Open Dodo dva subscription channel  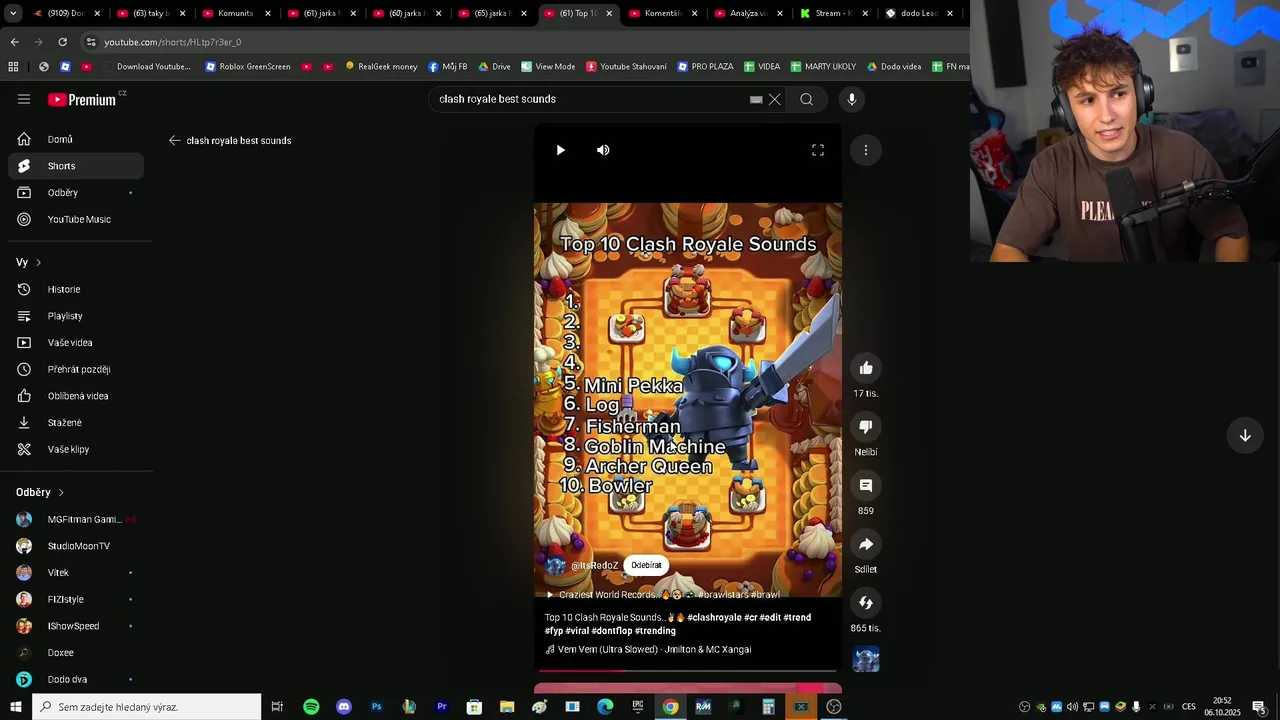(x=76, y=679)
